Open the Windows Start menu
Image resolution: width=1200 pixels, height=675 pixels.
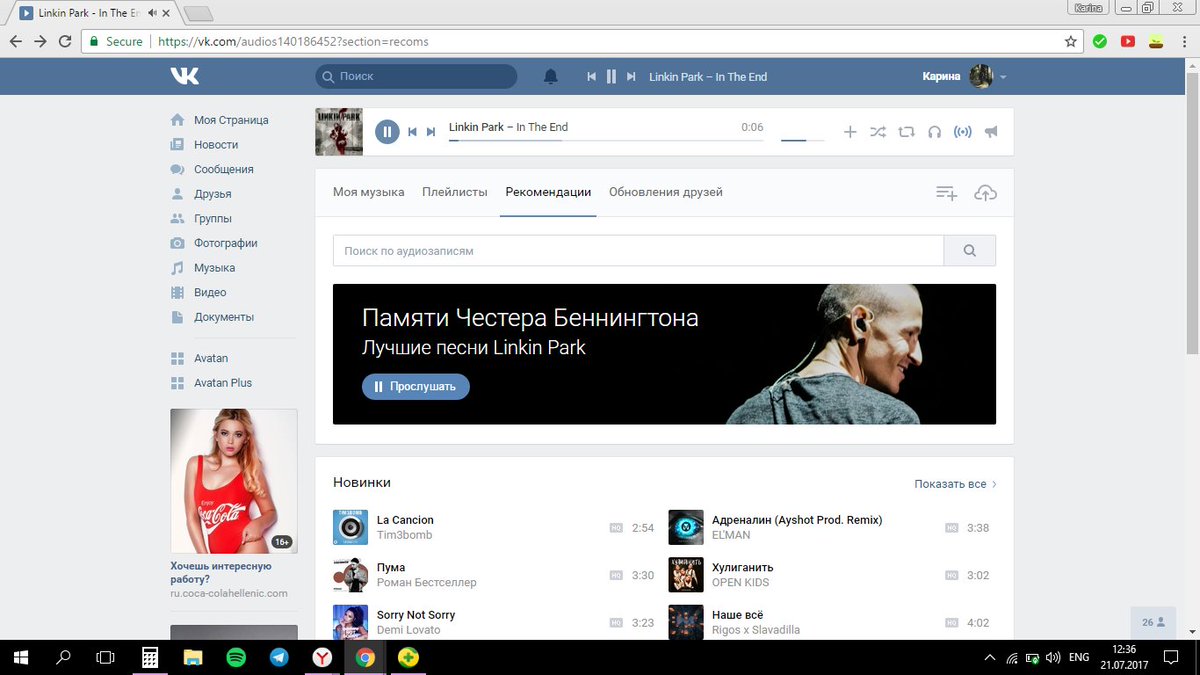[20, 657]
